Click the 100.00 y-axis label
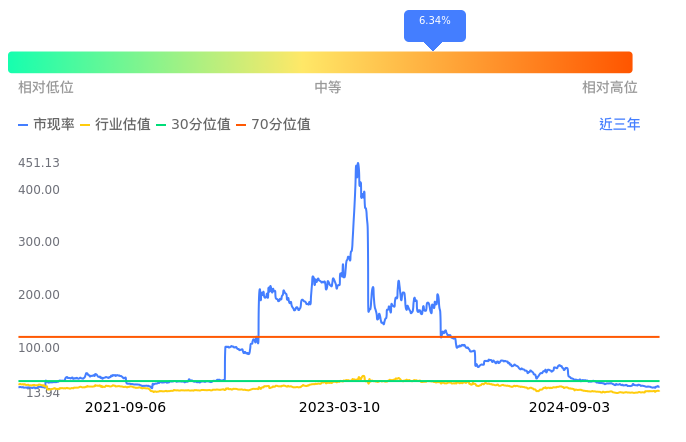Screen dimensions: 686x442 coord(39,348)
